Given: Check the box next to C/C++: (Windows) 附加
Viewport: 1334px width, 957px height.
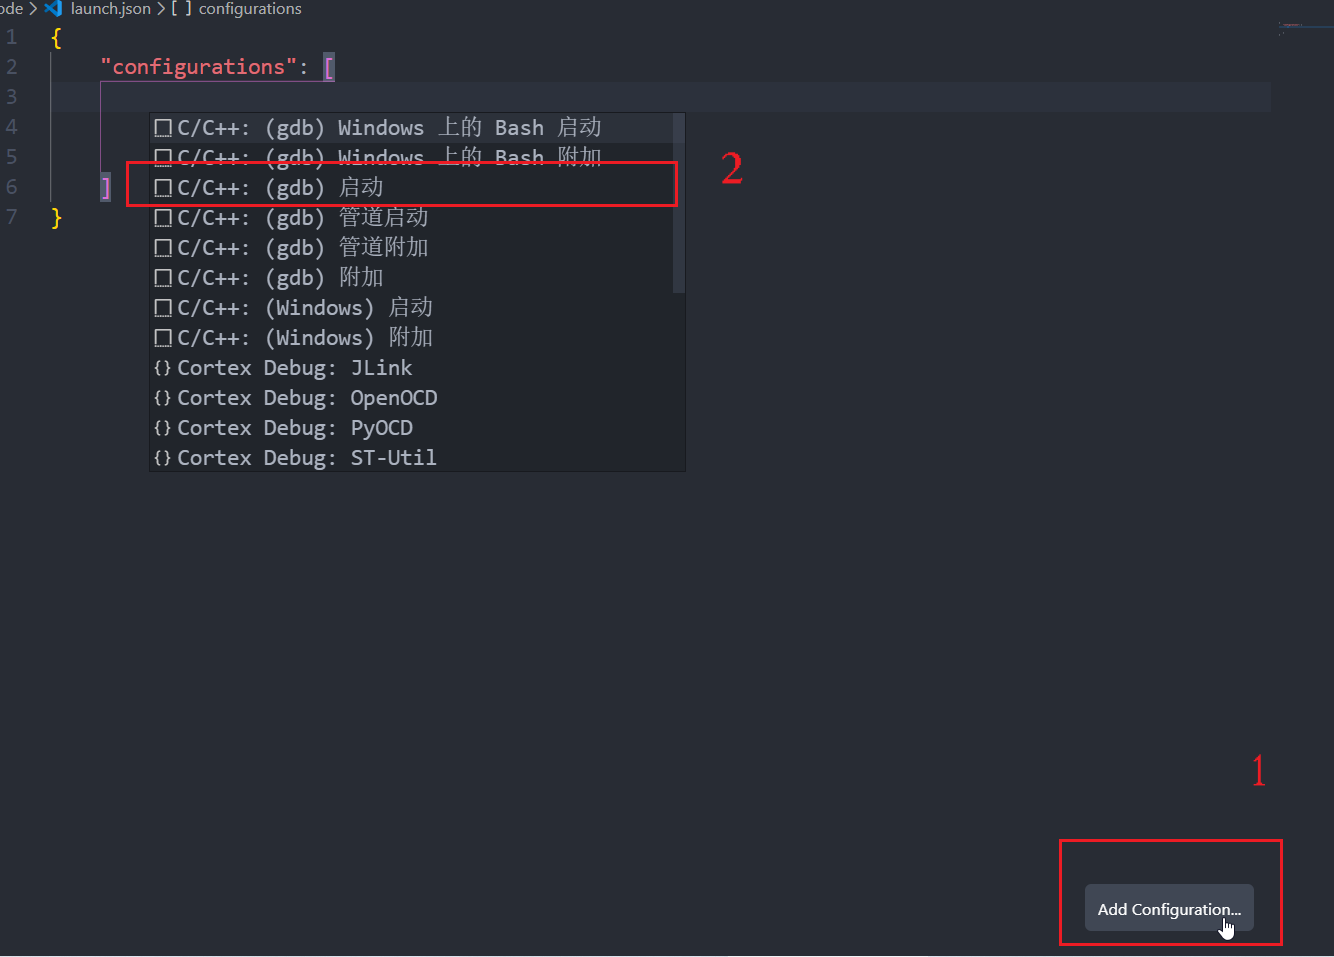Looking at the screenshot, I should pos(163,337).
